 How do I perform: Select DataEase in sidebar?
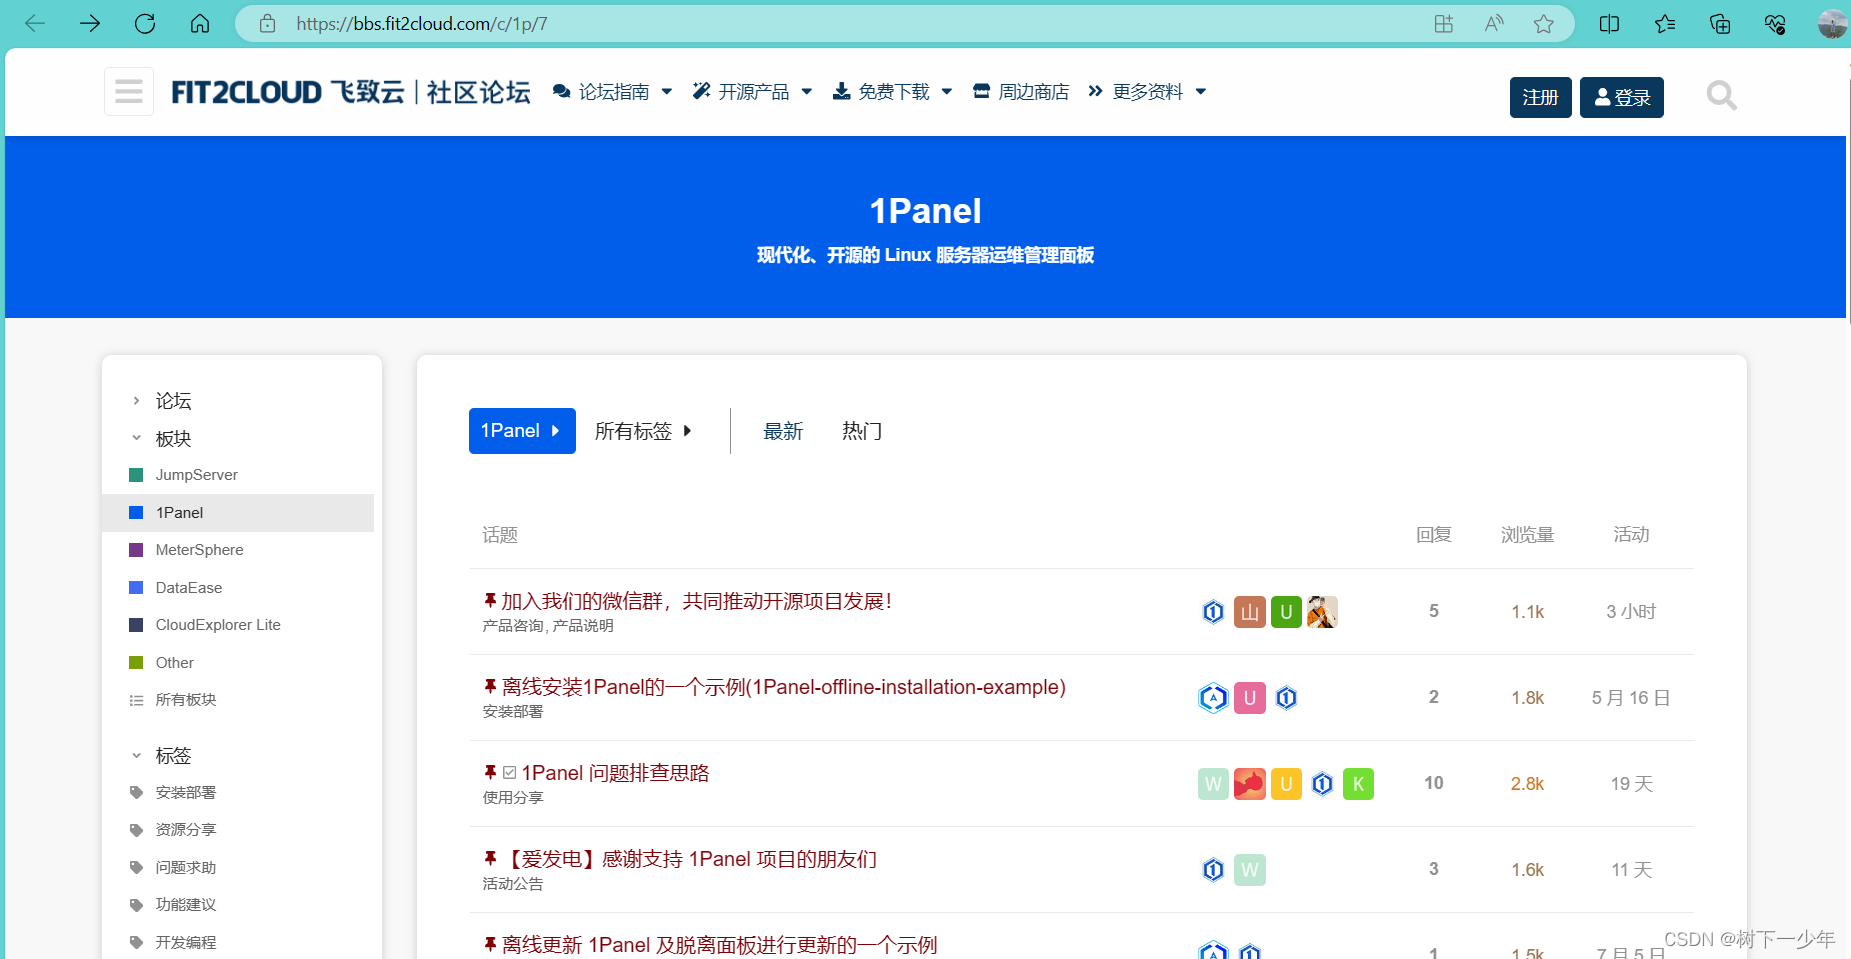point(189,588)
